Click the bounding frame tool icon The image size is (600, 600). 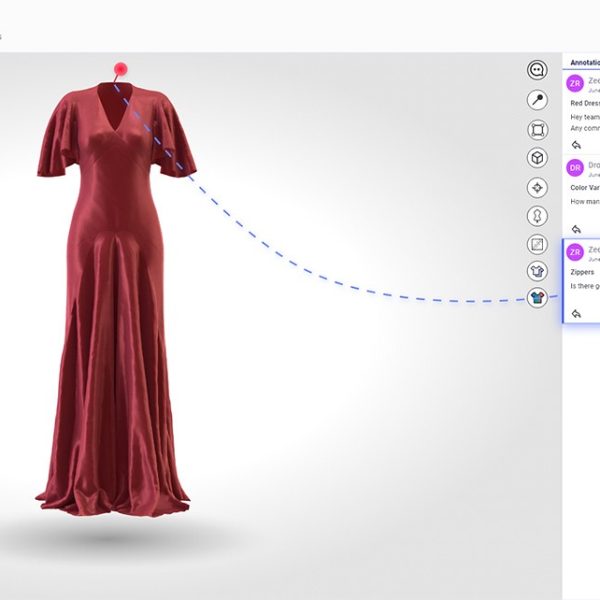tap(538, 130)
